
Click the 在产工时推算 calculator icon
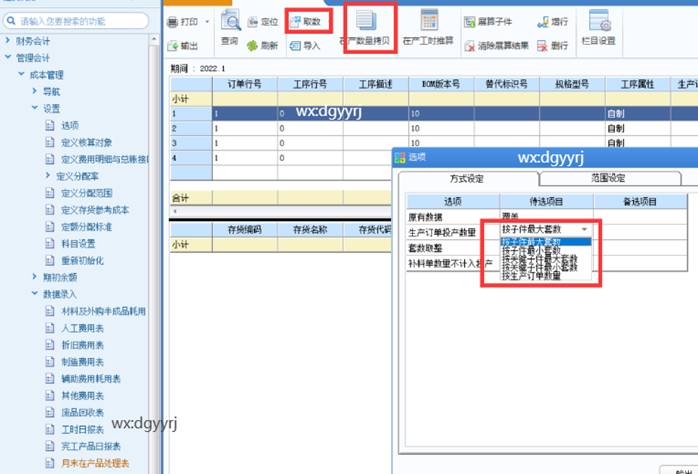tap(429, 20)
